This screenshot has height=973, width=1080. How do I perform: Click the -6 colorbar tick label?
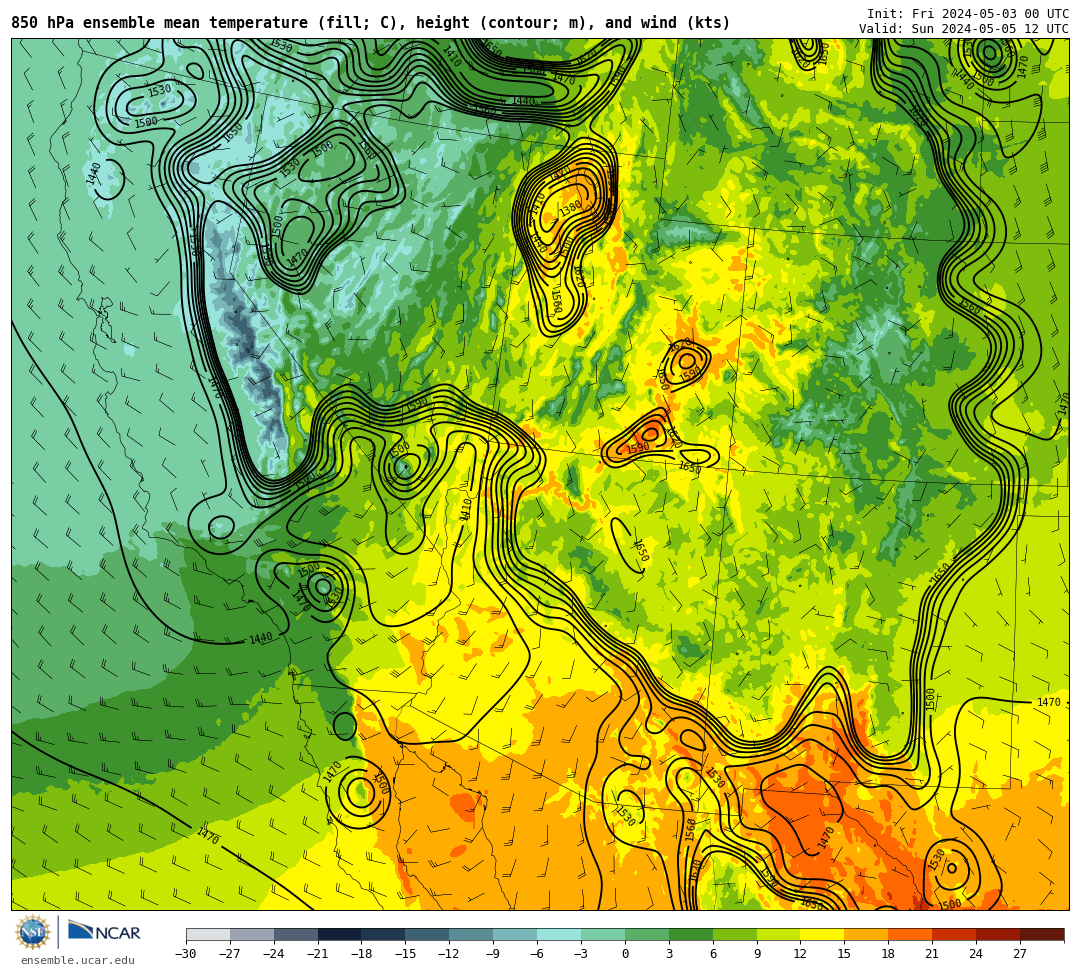[537, 954]
